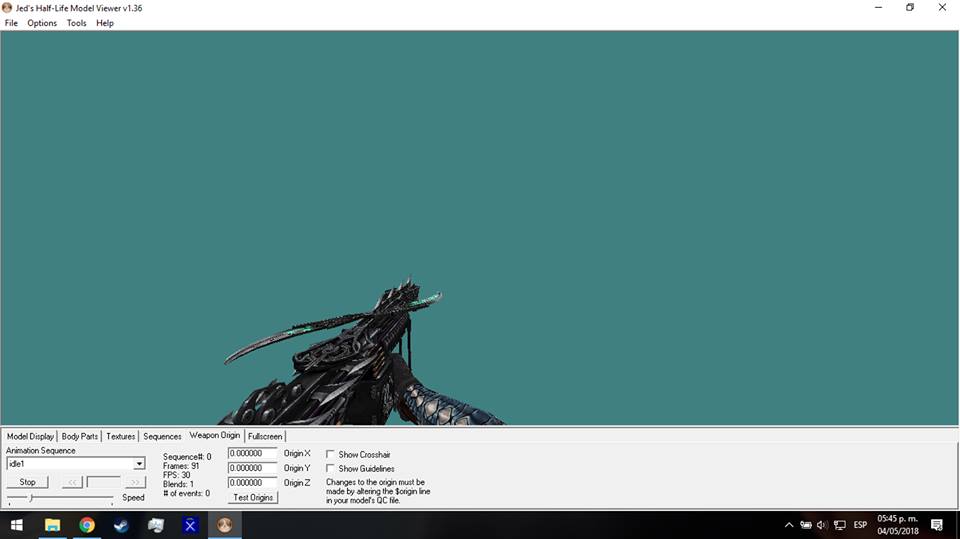Enable the Show Crosshair checkbox
This screenshot has width=960, height=539.
pyautogui.click(x=330, y=454)
